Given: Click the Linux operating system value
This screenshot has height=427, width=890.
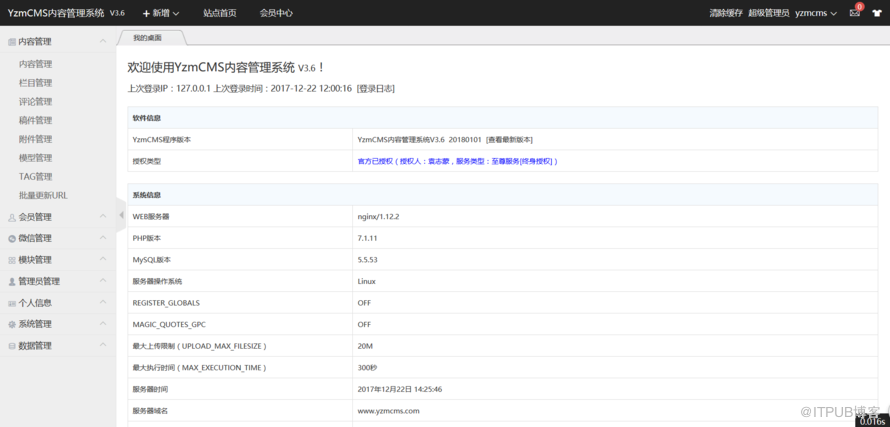Looking at the screenshot, I should [367, 282].
